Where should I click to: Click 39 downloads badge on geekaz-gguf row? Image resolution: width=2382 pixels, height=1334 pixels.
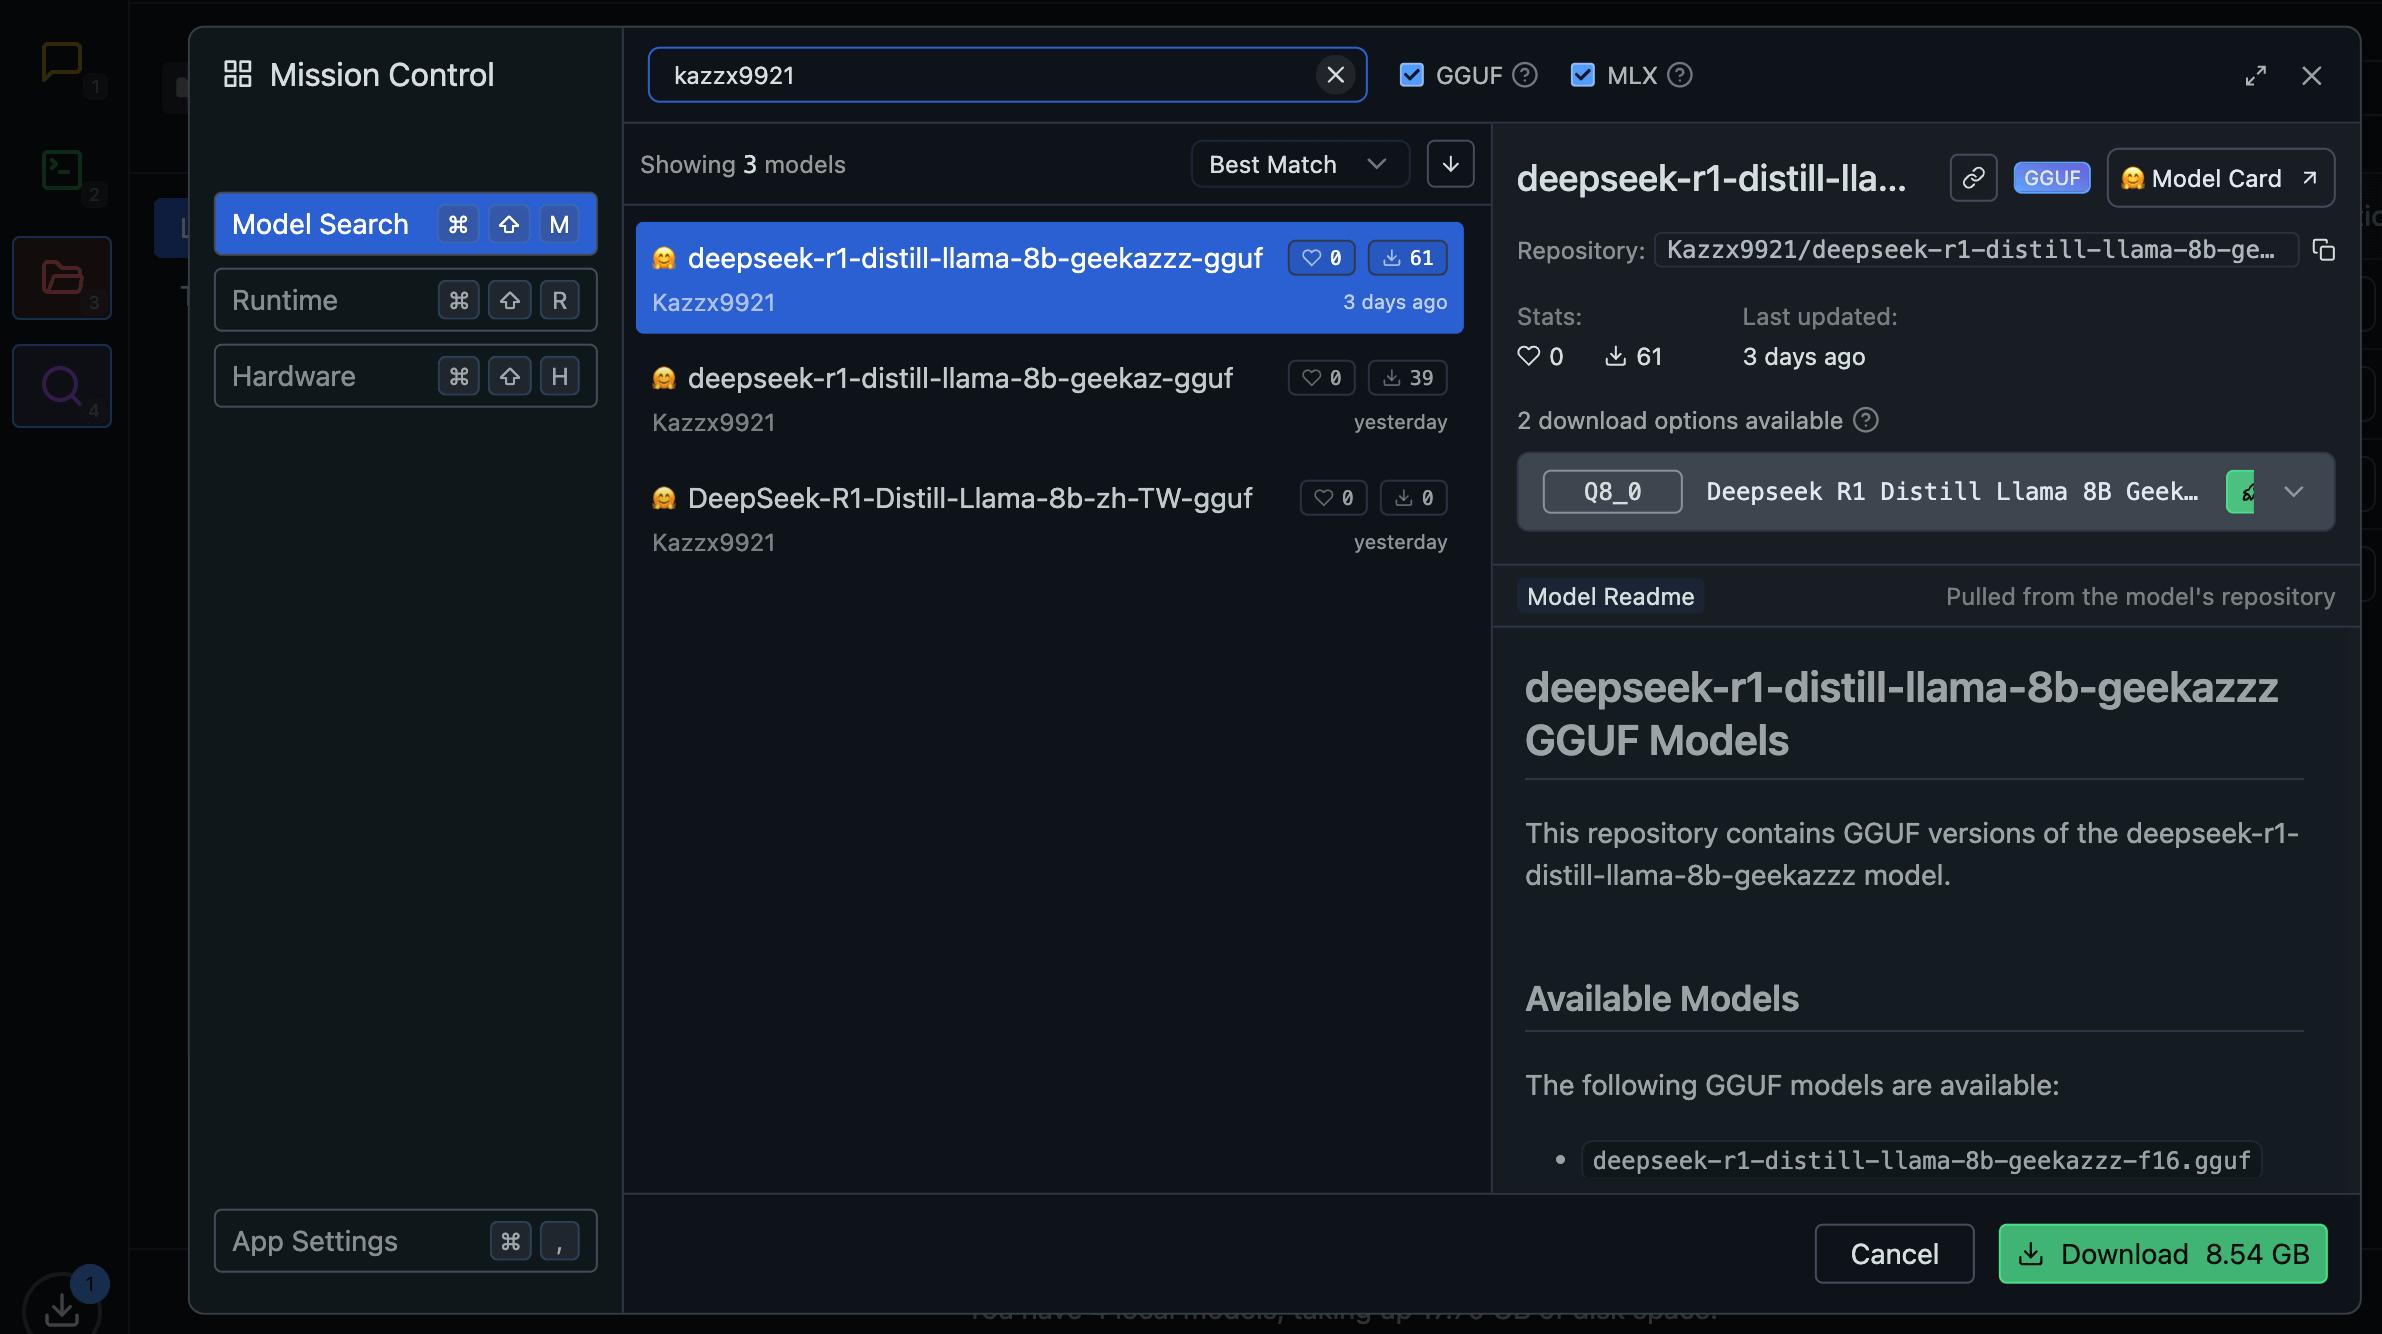(1407, 378)
